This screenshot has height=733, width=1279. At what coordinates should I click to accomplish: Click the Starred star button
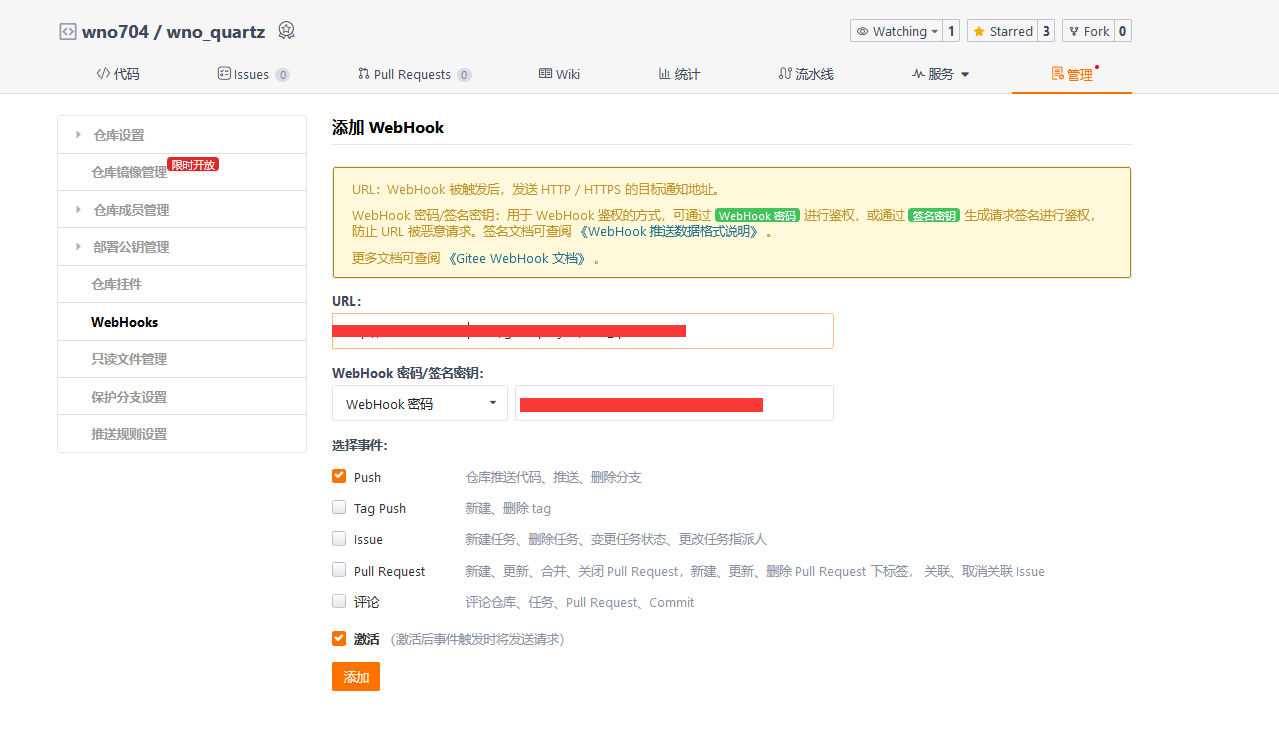1002,31
